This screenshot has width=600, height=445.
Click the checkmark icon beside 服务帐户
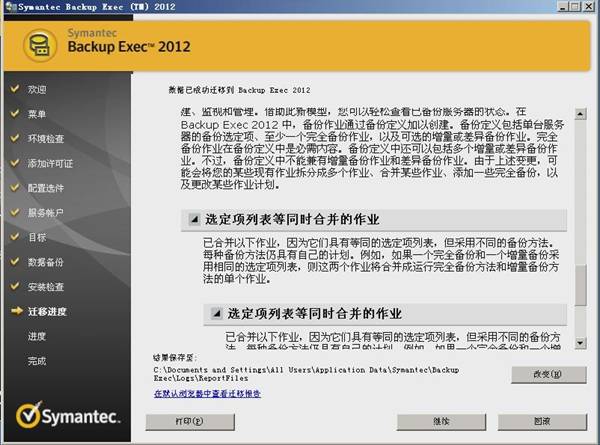[13, 212]
